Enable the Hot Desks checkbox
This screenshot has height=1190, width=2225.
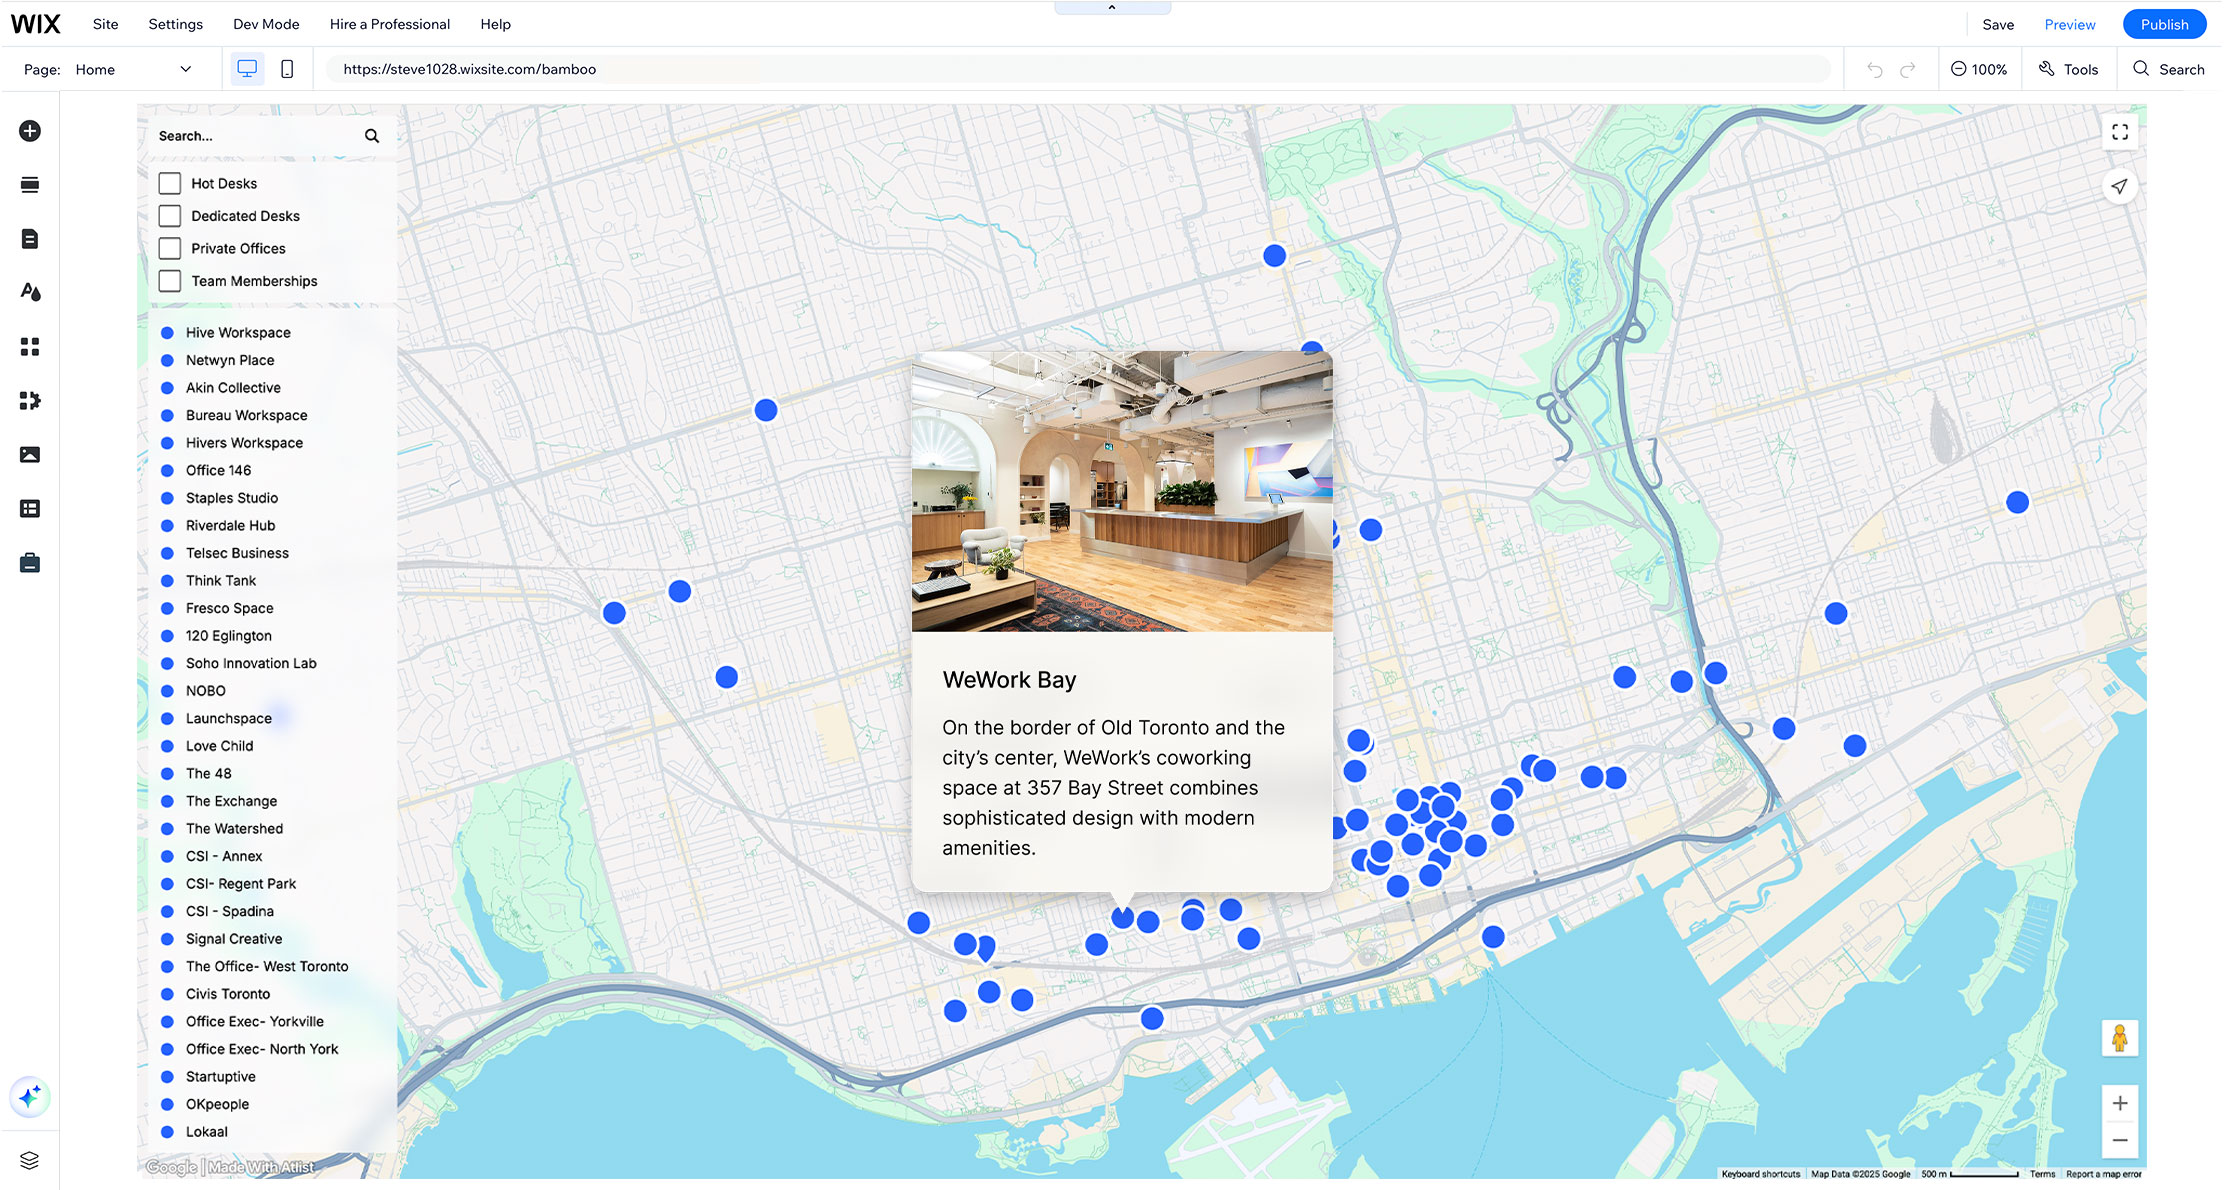(170, 183)
